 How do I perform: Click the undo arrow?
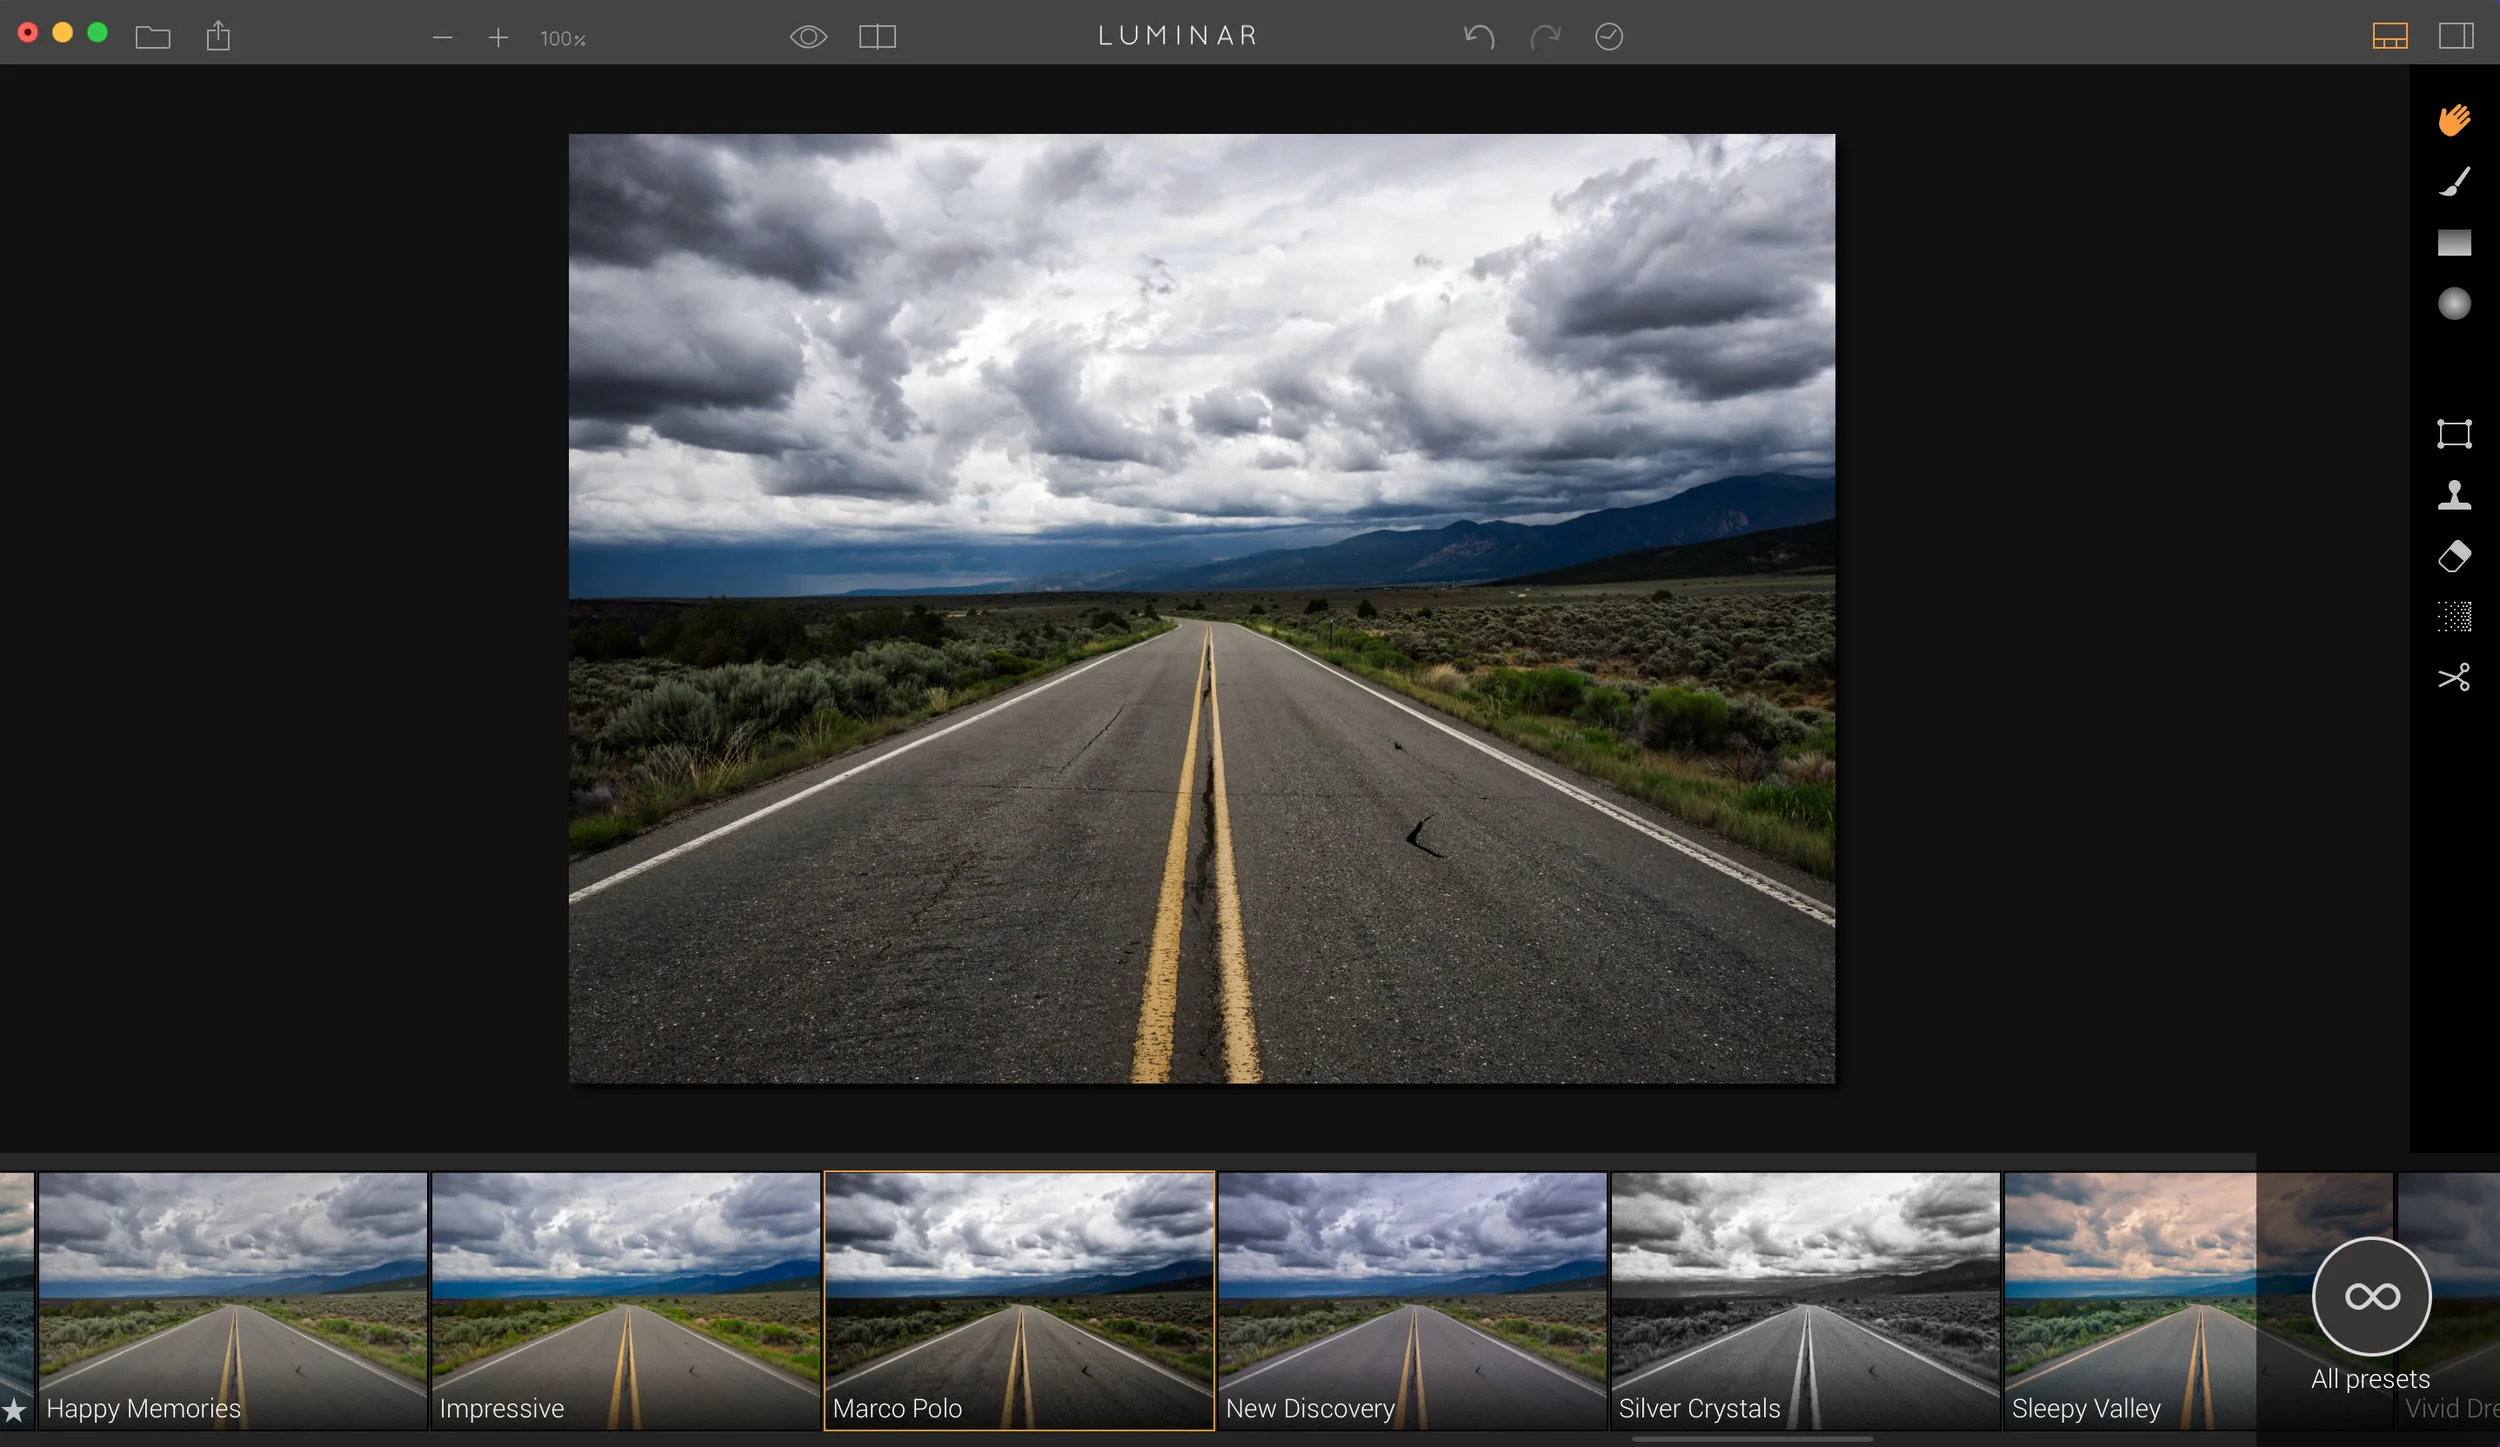tap(1479, 37)
